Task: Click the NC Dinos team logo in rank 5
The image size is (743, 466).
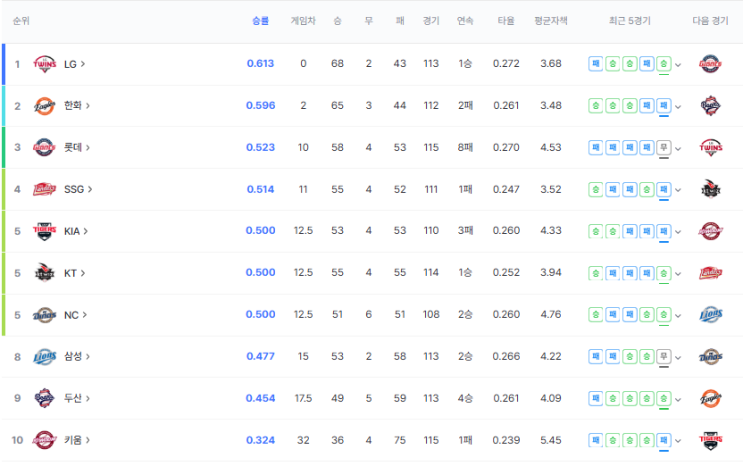Action: tap(45, 315)
